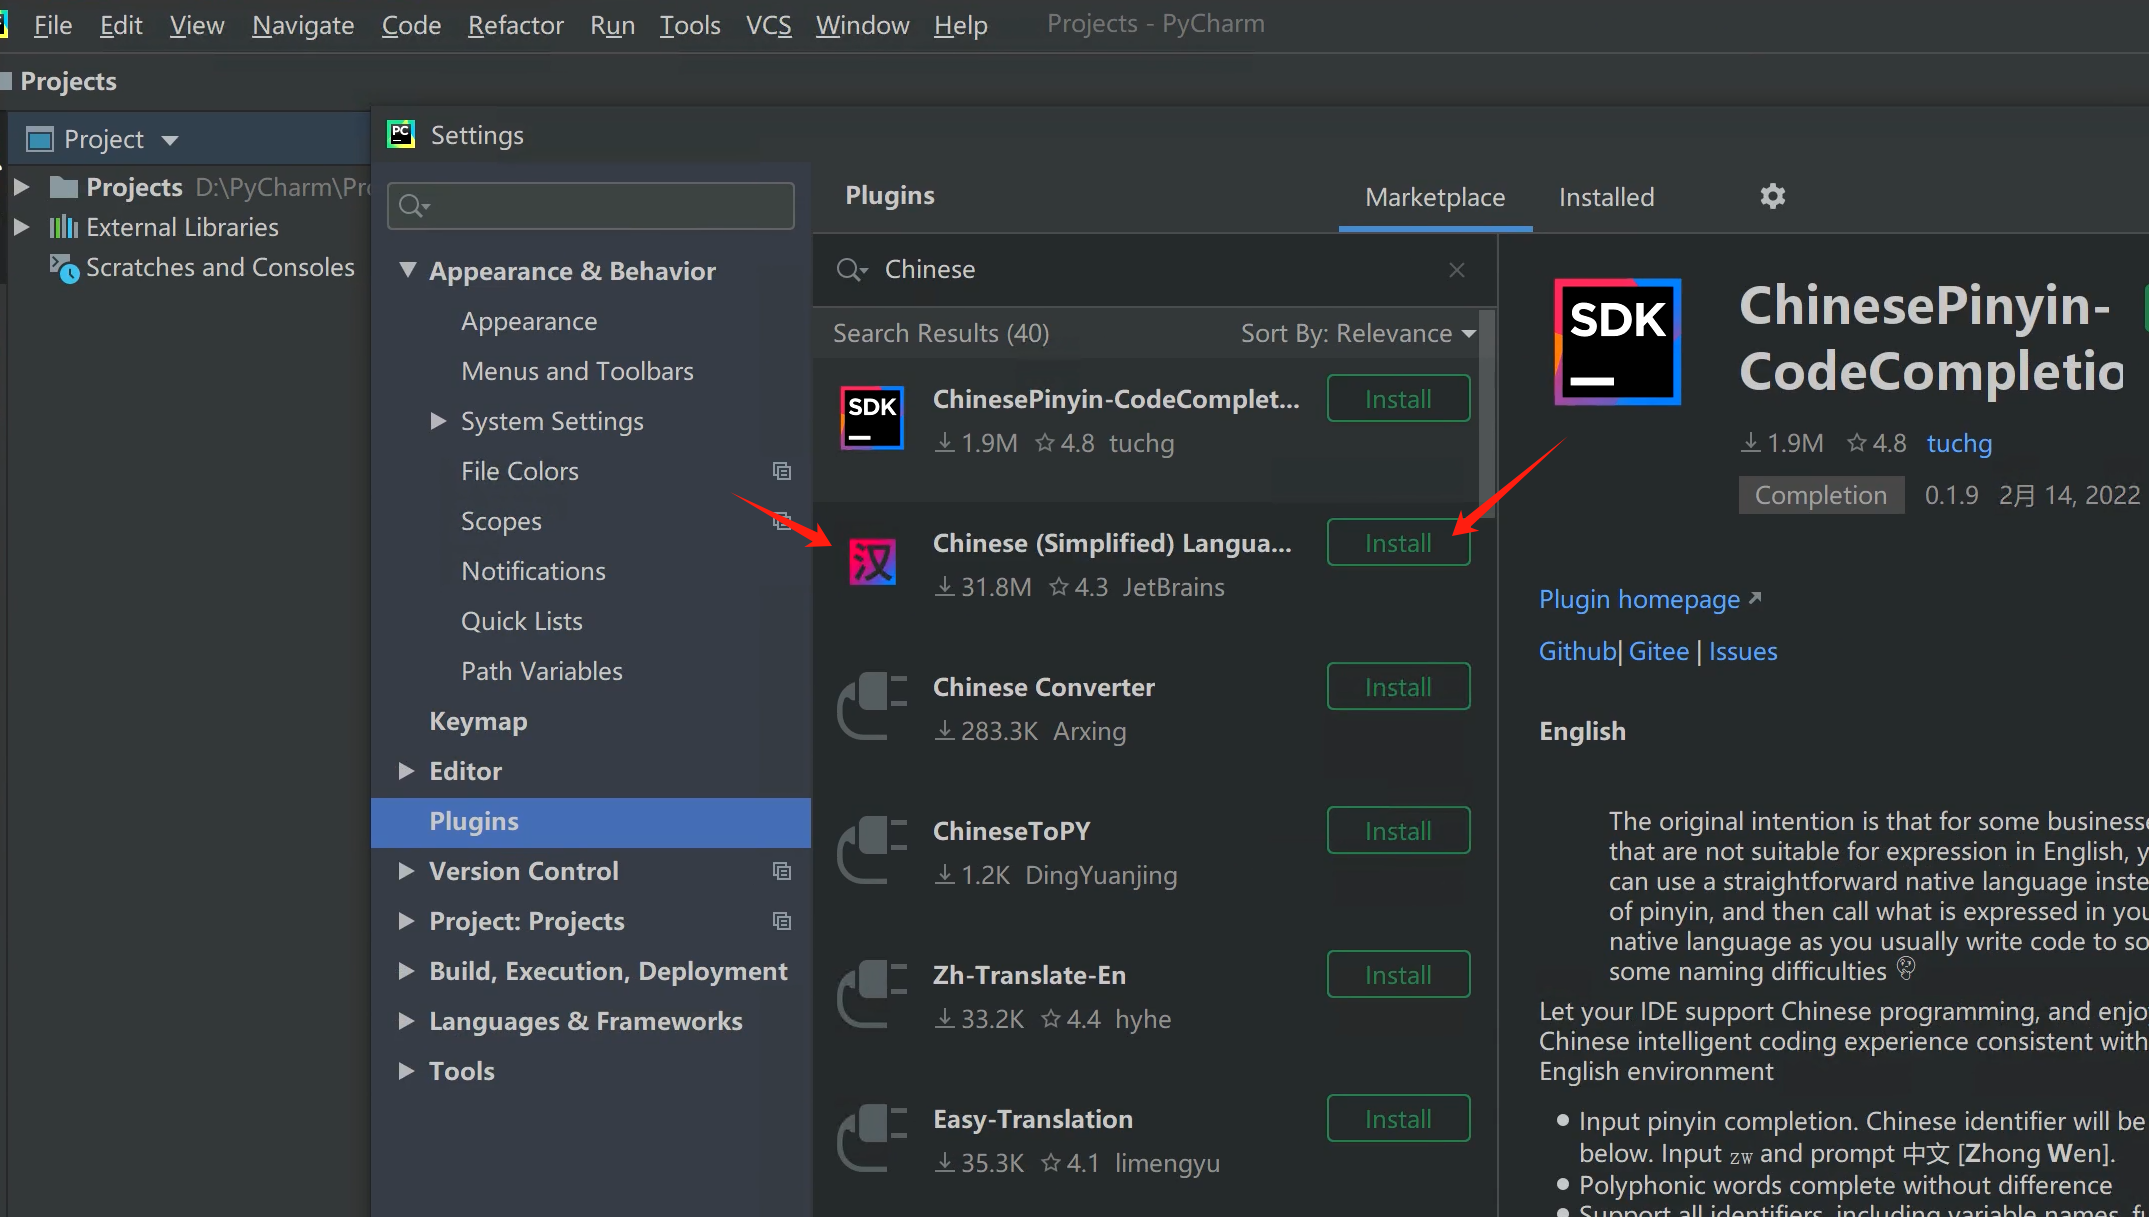Open the Refactor menu
This screenshot has height=1217, width=2149.
pyautogui.click(x=515, y=25)
